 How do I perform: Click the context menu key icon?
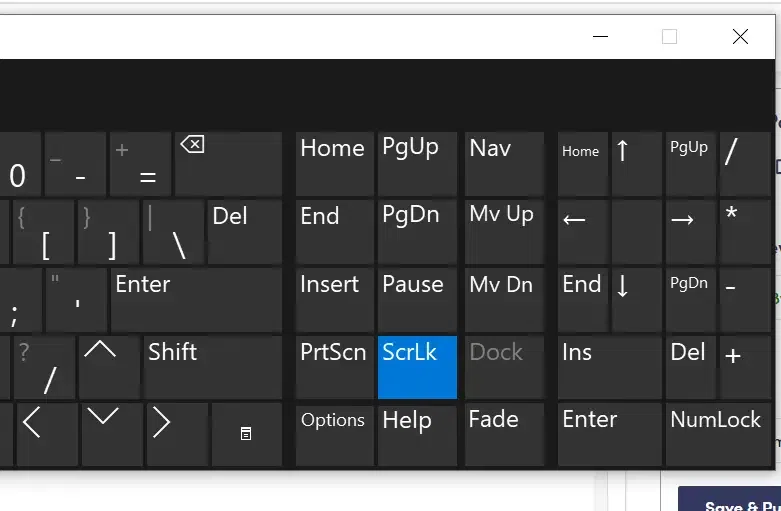coord(246,433)
